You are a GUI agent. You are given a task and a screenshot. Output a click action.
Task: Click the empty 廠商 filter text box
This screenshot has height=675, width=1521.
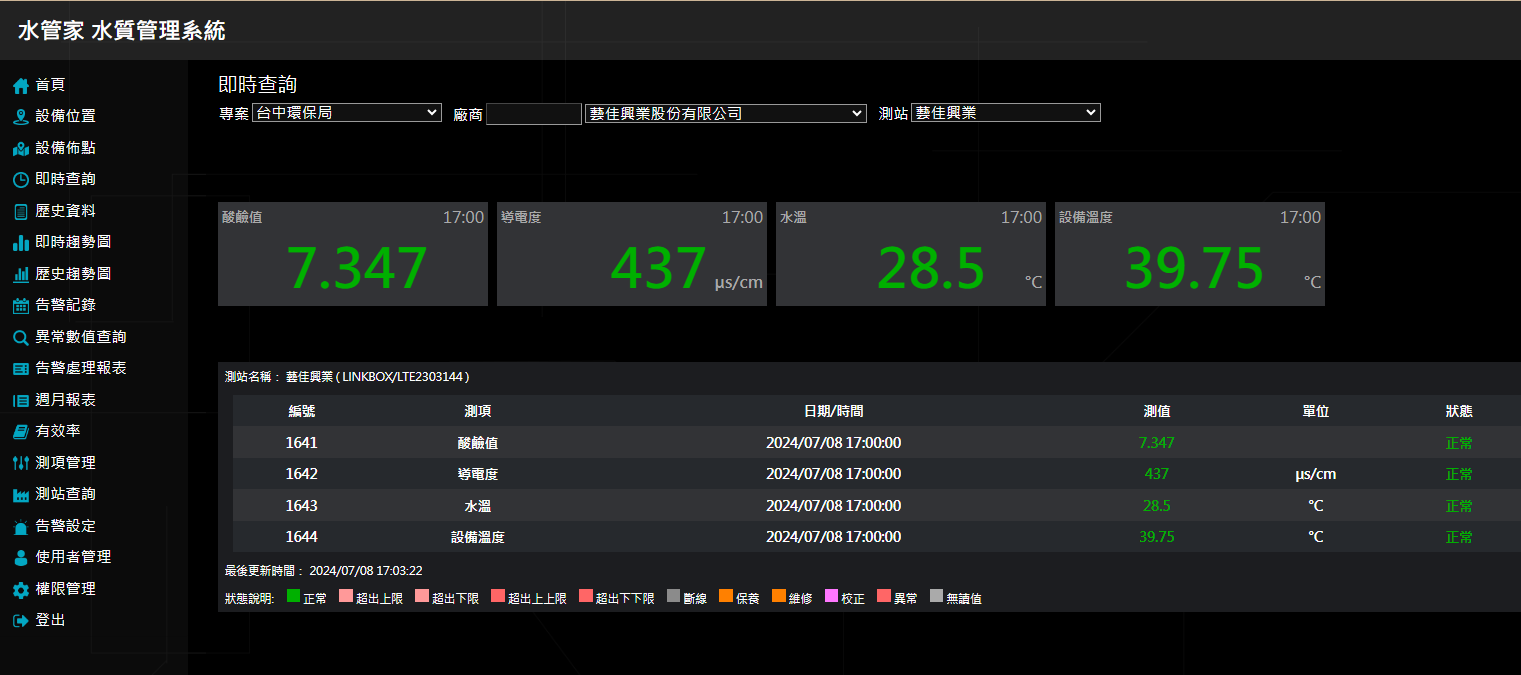click(533, 114)
